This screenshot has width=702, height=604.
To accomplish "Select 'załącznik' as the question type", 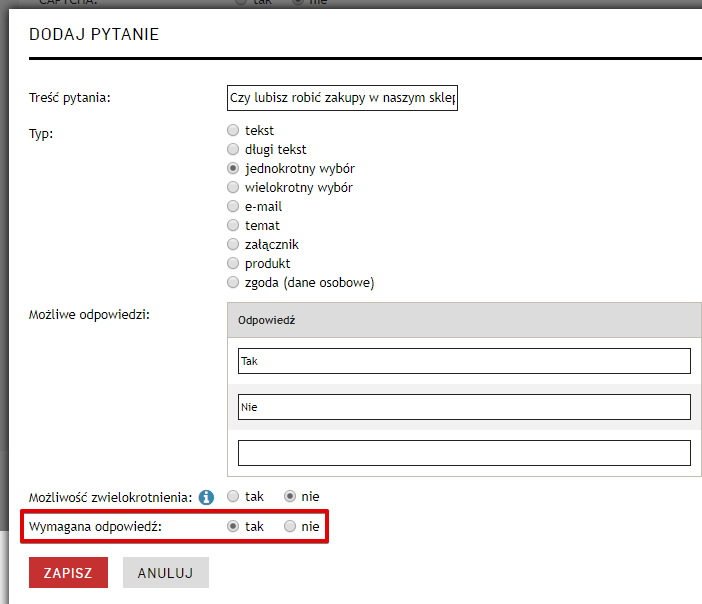I will pyautogui.click(x=233, y=244).
